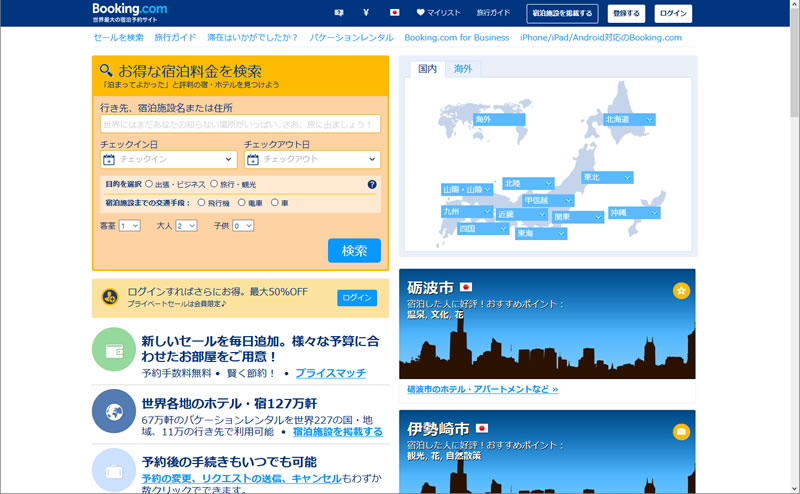Expand the 関東 region dropdown

[x=578, y=217]
